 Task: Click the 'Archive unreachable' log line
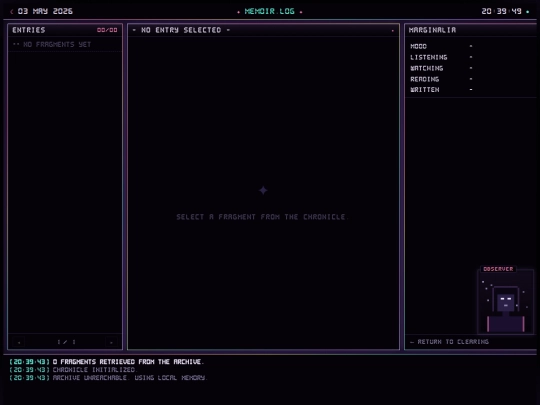(x=108, y=378)
